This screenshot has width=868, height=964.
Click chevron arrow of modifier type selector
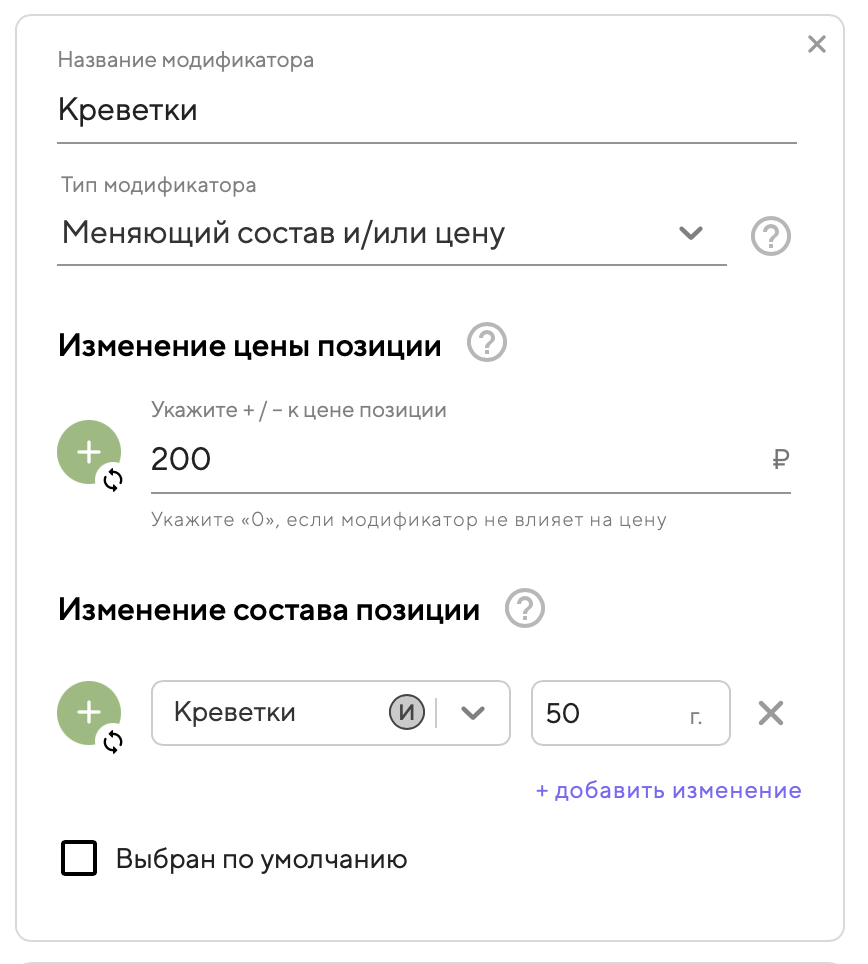[x=690, y=234]
